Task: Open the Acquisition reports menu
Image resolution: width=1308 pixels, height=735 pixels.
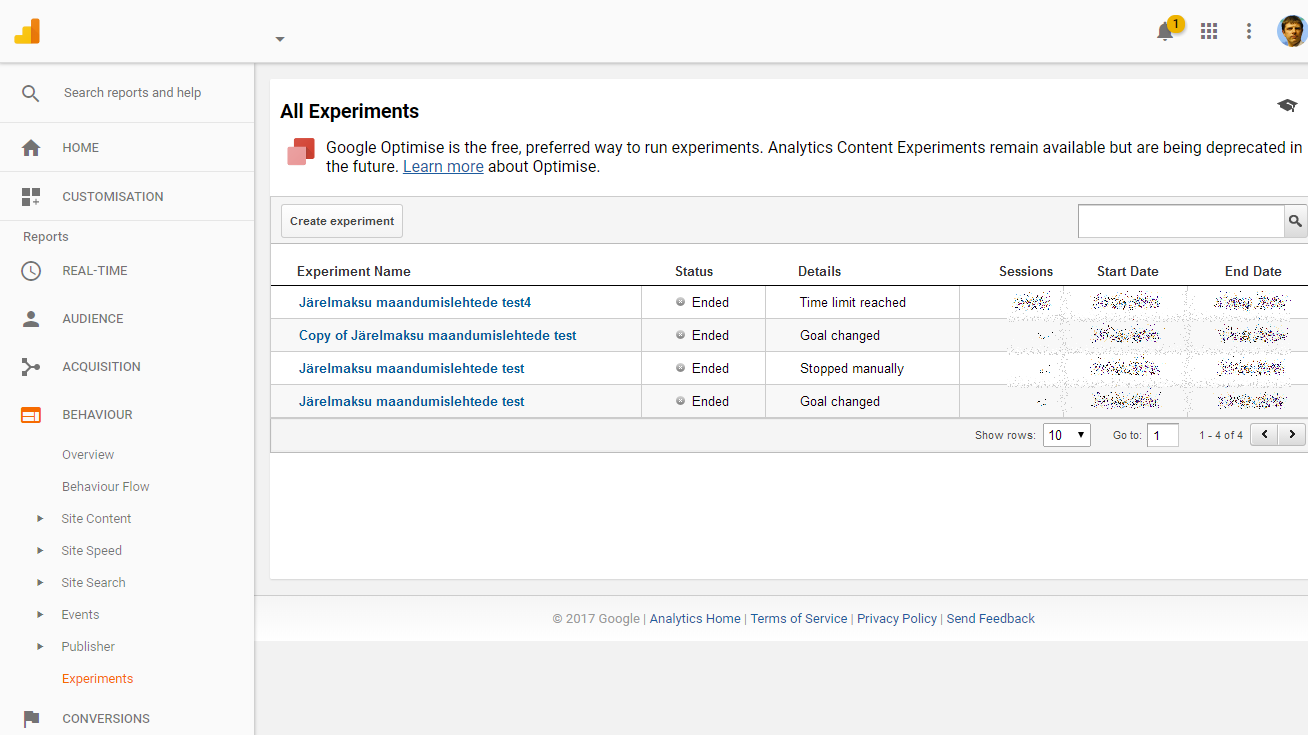Action: click(x=101, y=366)
